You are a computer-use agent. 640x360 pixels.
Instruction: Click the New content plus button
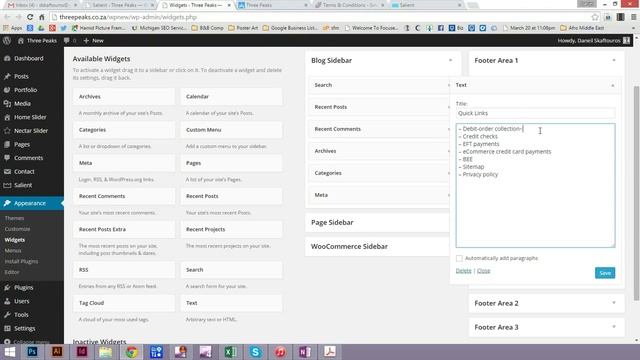tap(93, 40)
